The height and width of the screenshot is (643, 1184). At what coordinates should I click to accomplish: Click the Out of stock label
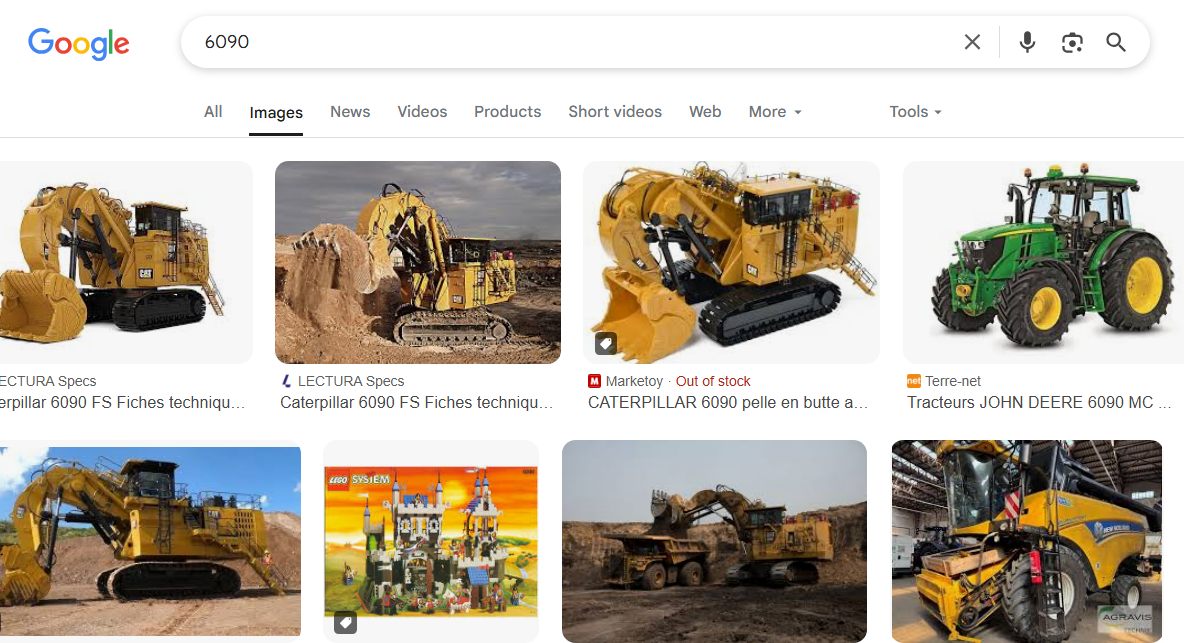point(713,381)
